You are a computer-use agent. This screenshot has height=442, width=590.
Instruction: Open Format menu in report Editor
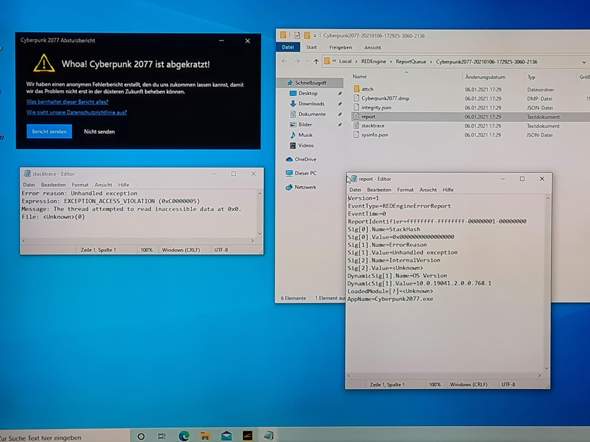point(405,190)
